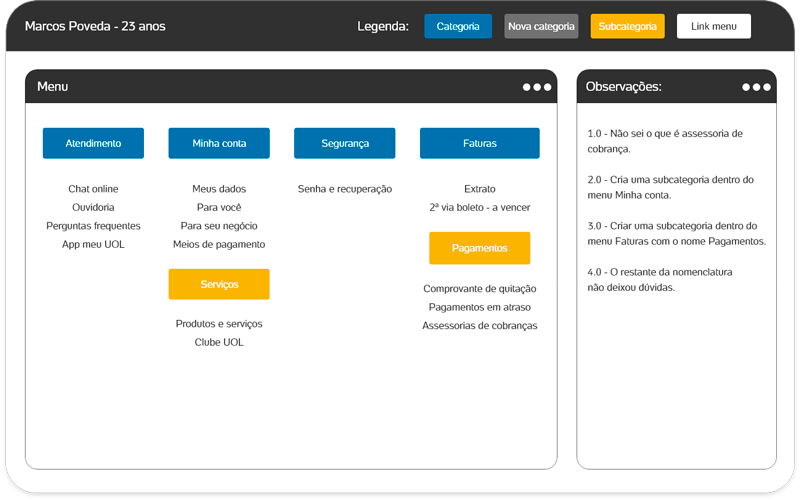The width and height of the screenshot is (800, 500).
Task: Open the Chat online link
Action: click(93, 189)
